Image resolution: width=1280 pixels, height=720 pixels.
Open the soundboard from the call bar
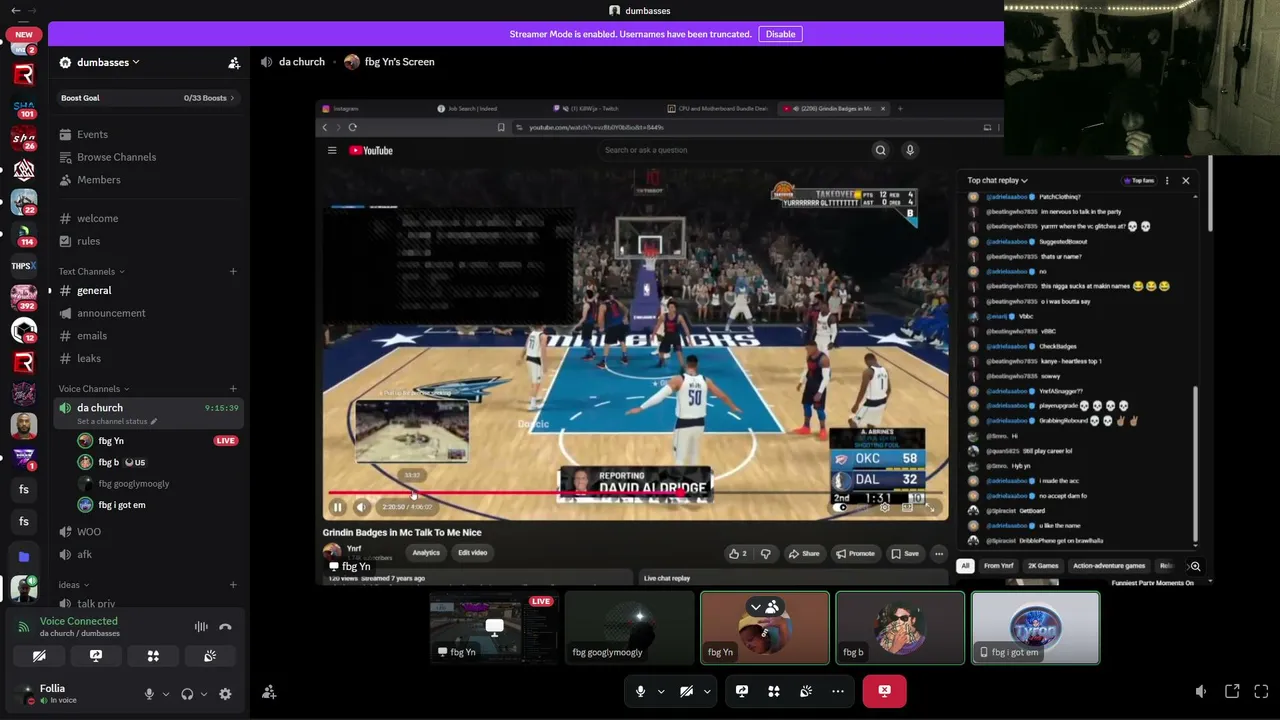(x=806, y=691)
